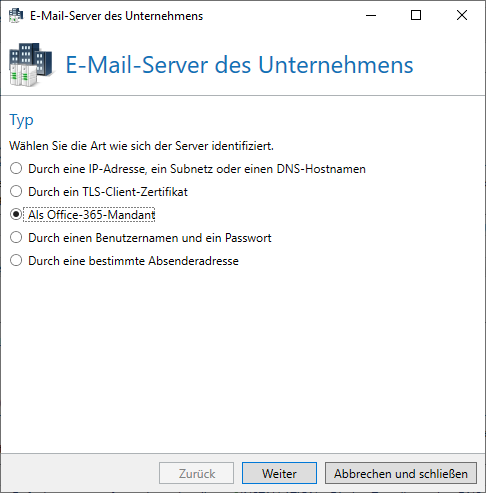486x493 pixels.
Task: Close the dialog with the X button
Action: [x=462, y=15]
